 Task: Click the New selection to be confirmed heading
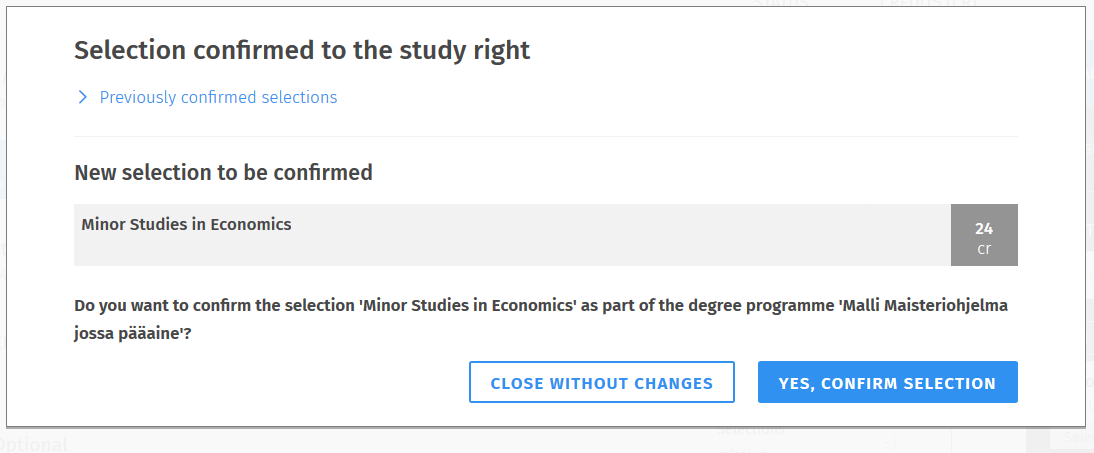coord(223,173)
